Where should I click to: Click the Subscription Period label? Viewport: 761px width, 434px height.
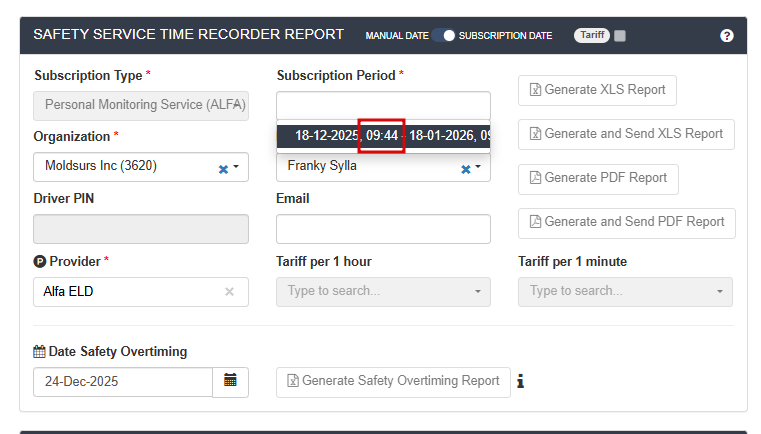tap(336, 75)
